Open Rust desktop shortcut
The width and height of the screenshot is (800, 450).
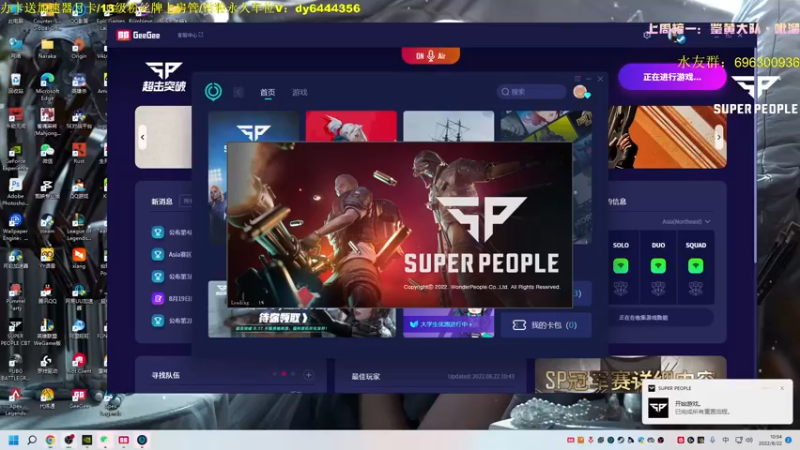click(x=79, y=153)
